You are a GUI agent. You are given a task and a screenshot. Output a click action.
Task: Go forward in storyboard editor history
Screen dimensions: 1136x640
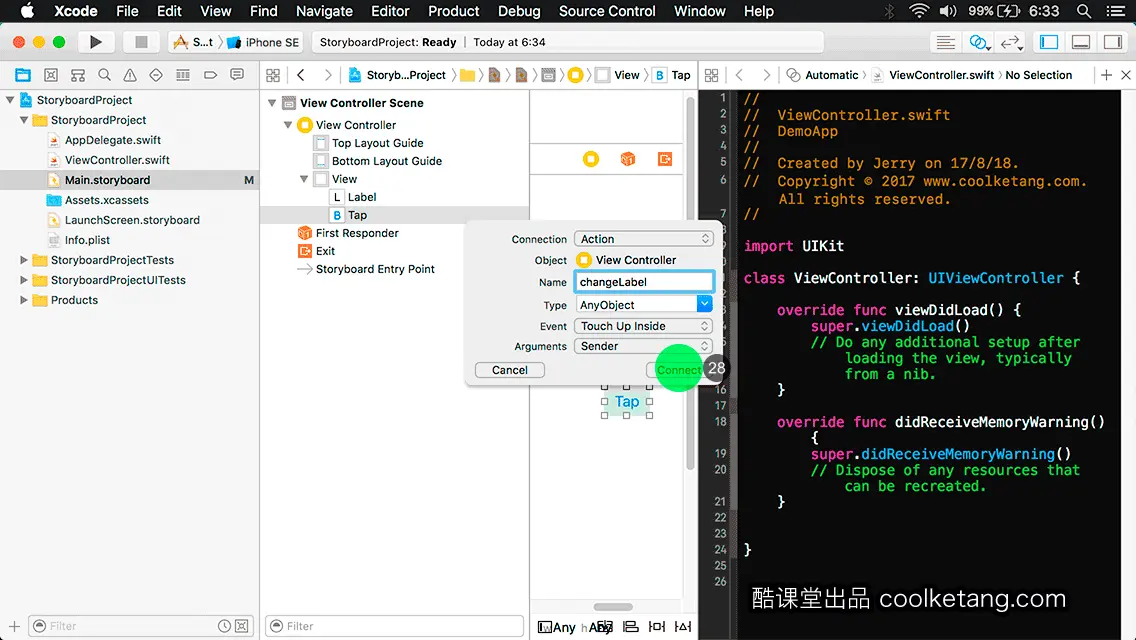(327, 75)
